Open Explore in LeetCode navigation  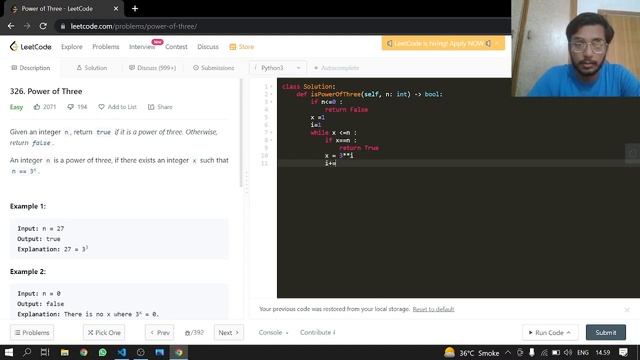(x=72, y=47)
